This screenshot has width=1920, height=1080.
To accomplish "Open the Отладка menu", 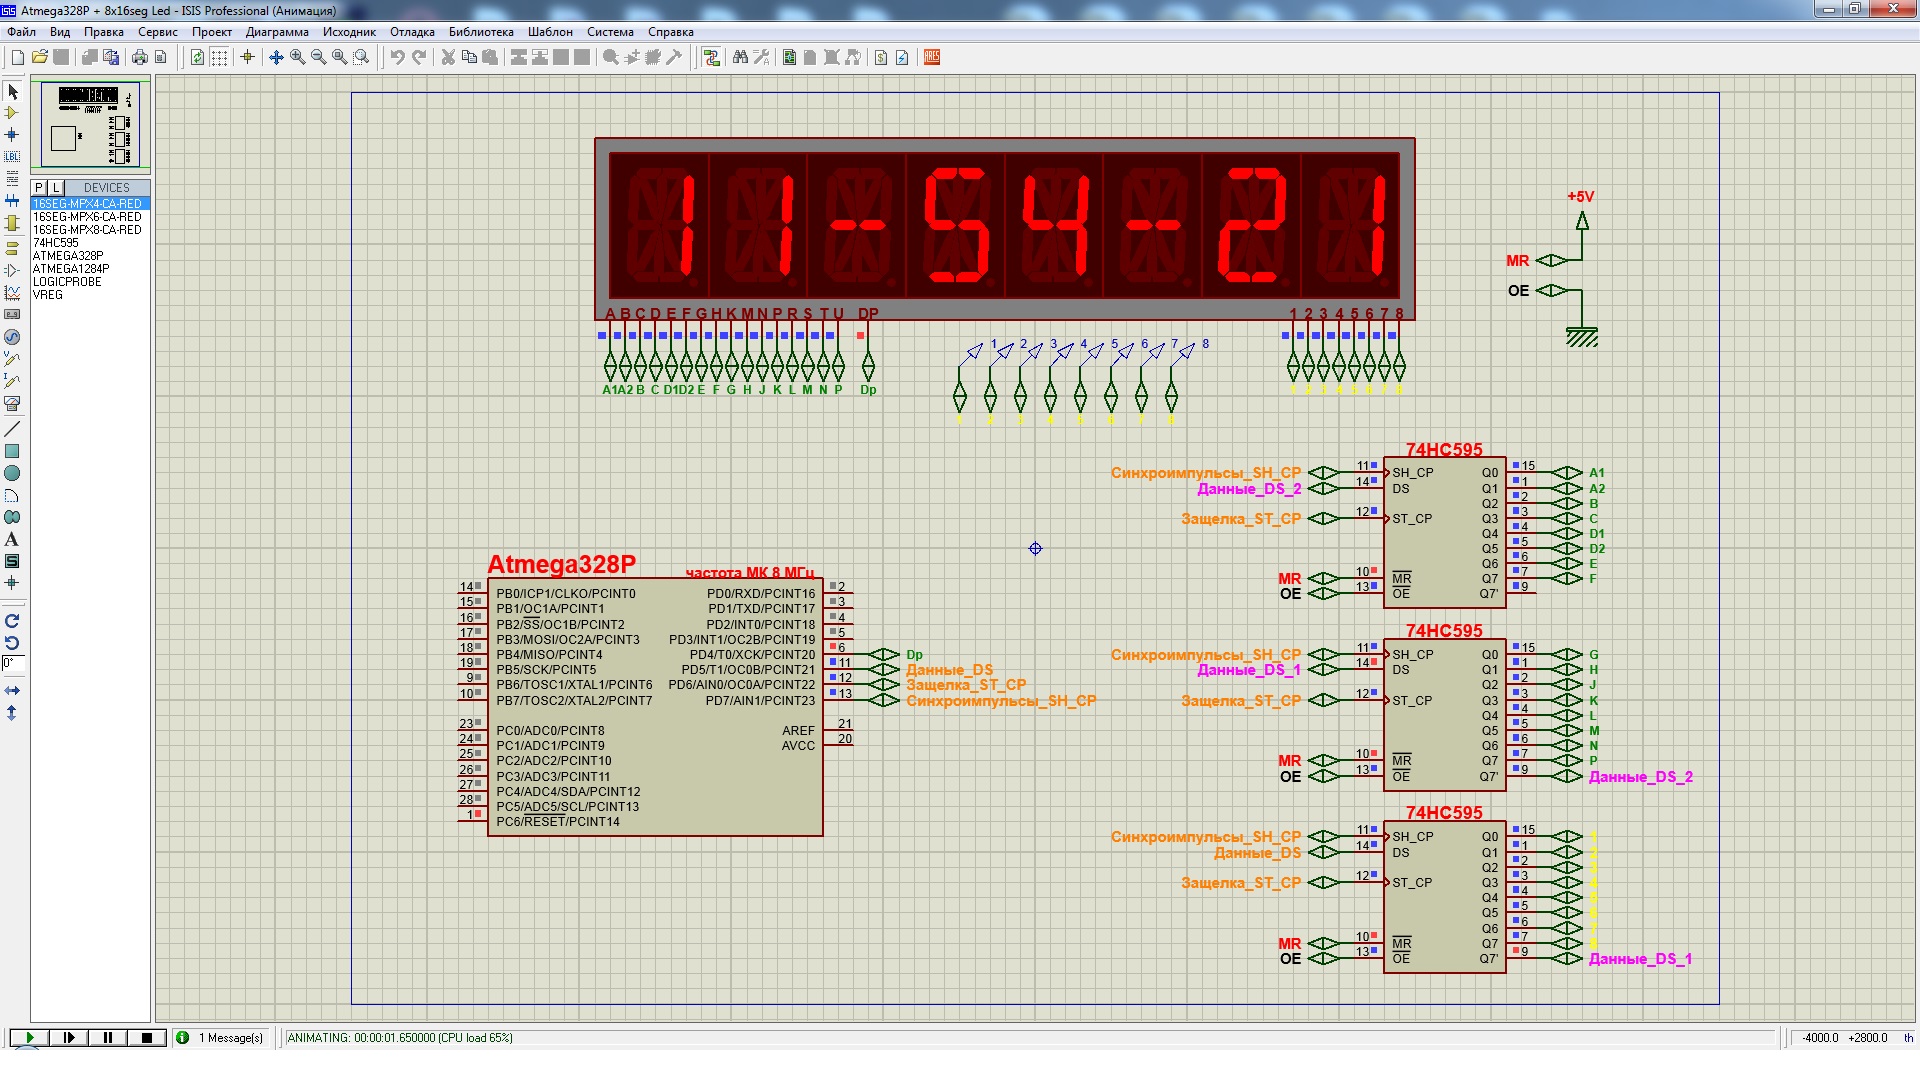I will tap(412, 32).
